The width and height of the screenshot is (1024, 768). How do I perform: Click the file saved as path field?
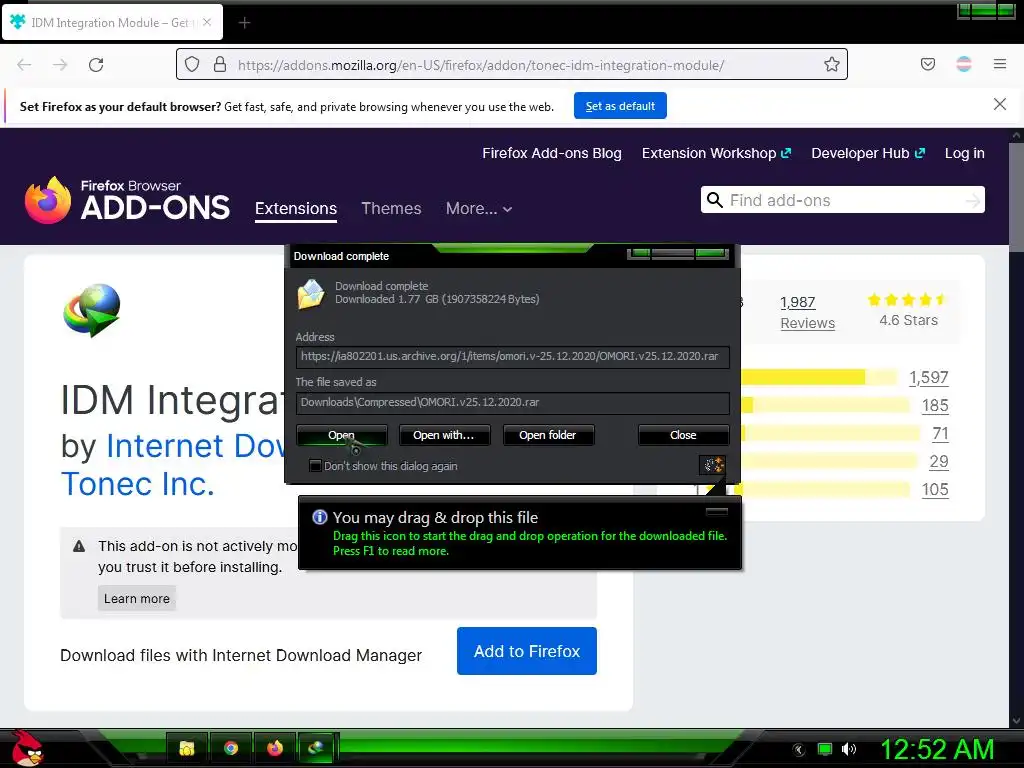coord(513,403)
